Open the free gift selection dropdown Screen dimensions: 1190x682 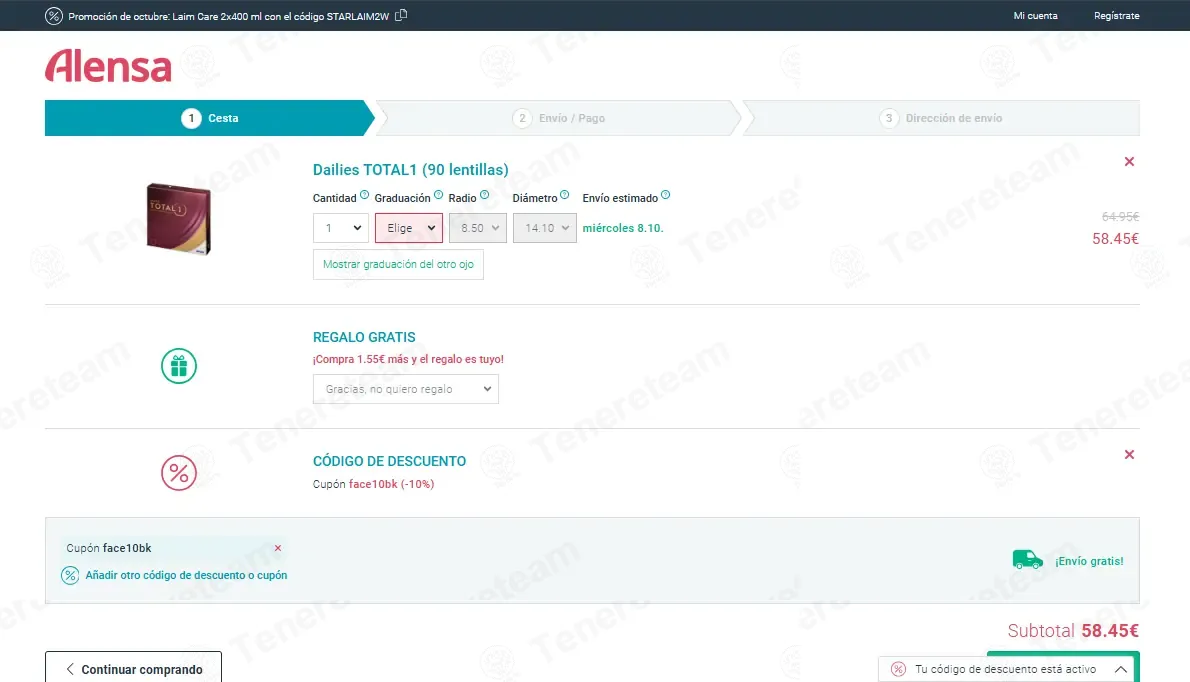click(406, 389)
